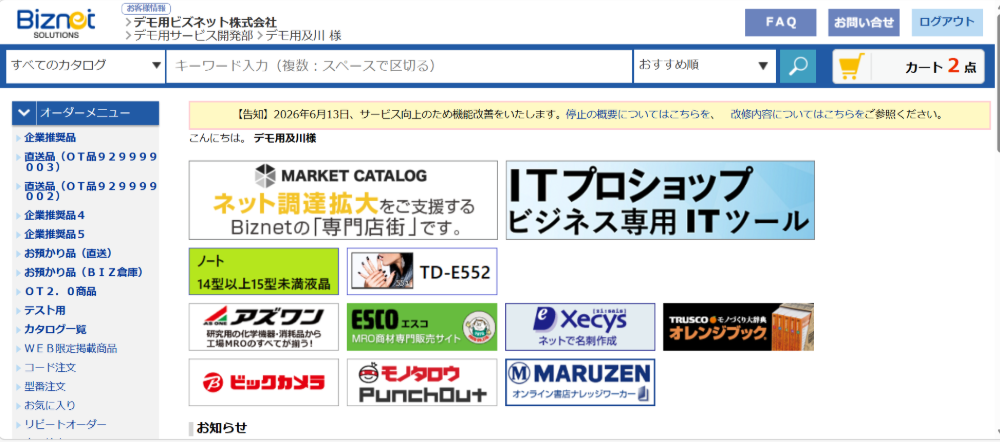The height and width of the screenshot is (442, 1000).
Task: Open the green ノート 14型以上 banner
Action: pos(264,271)
